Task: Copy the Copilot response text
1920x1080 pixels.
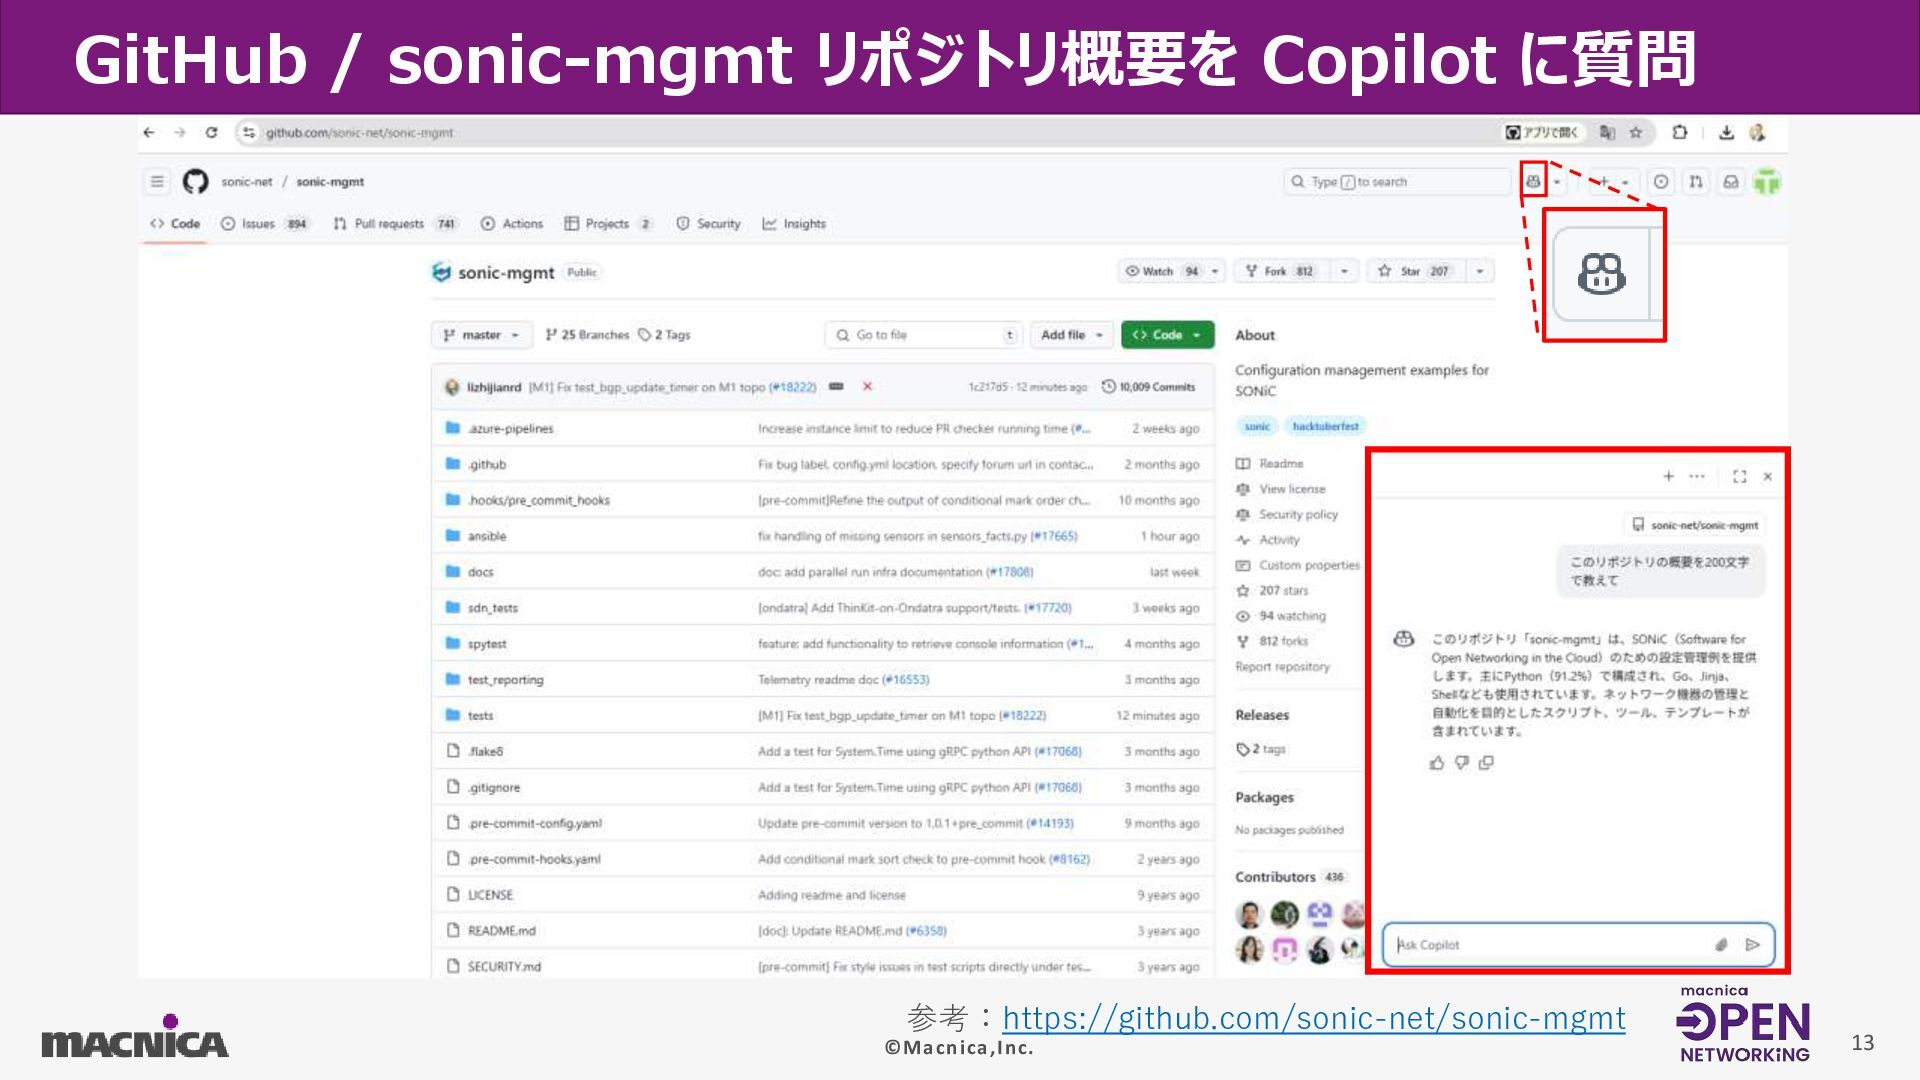Action: point(1487,763)
